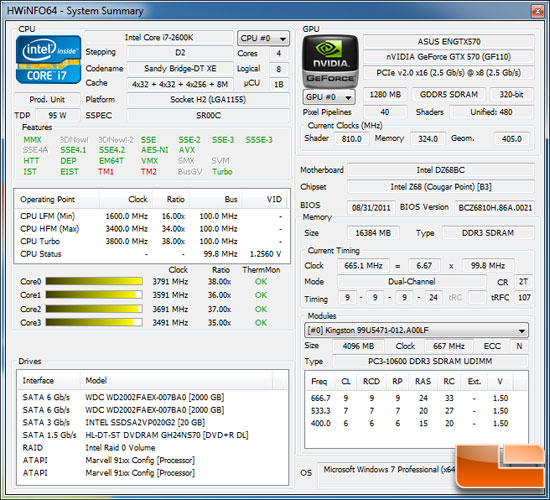Click the shader clock 810.0 field

(x=351, y=139)
